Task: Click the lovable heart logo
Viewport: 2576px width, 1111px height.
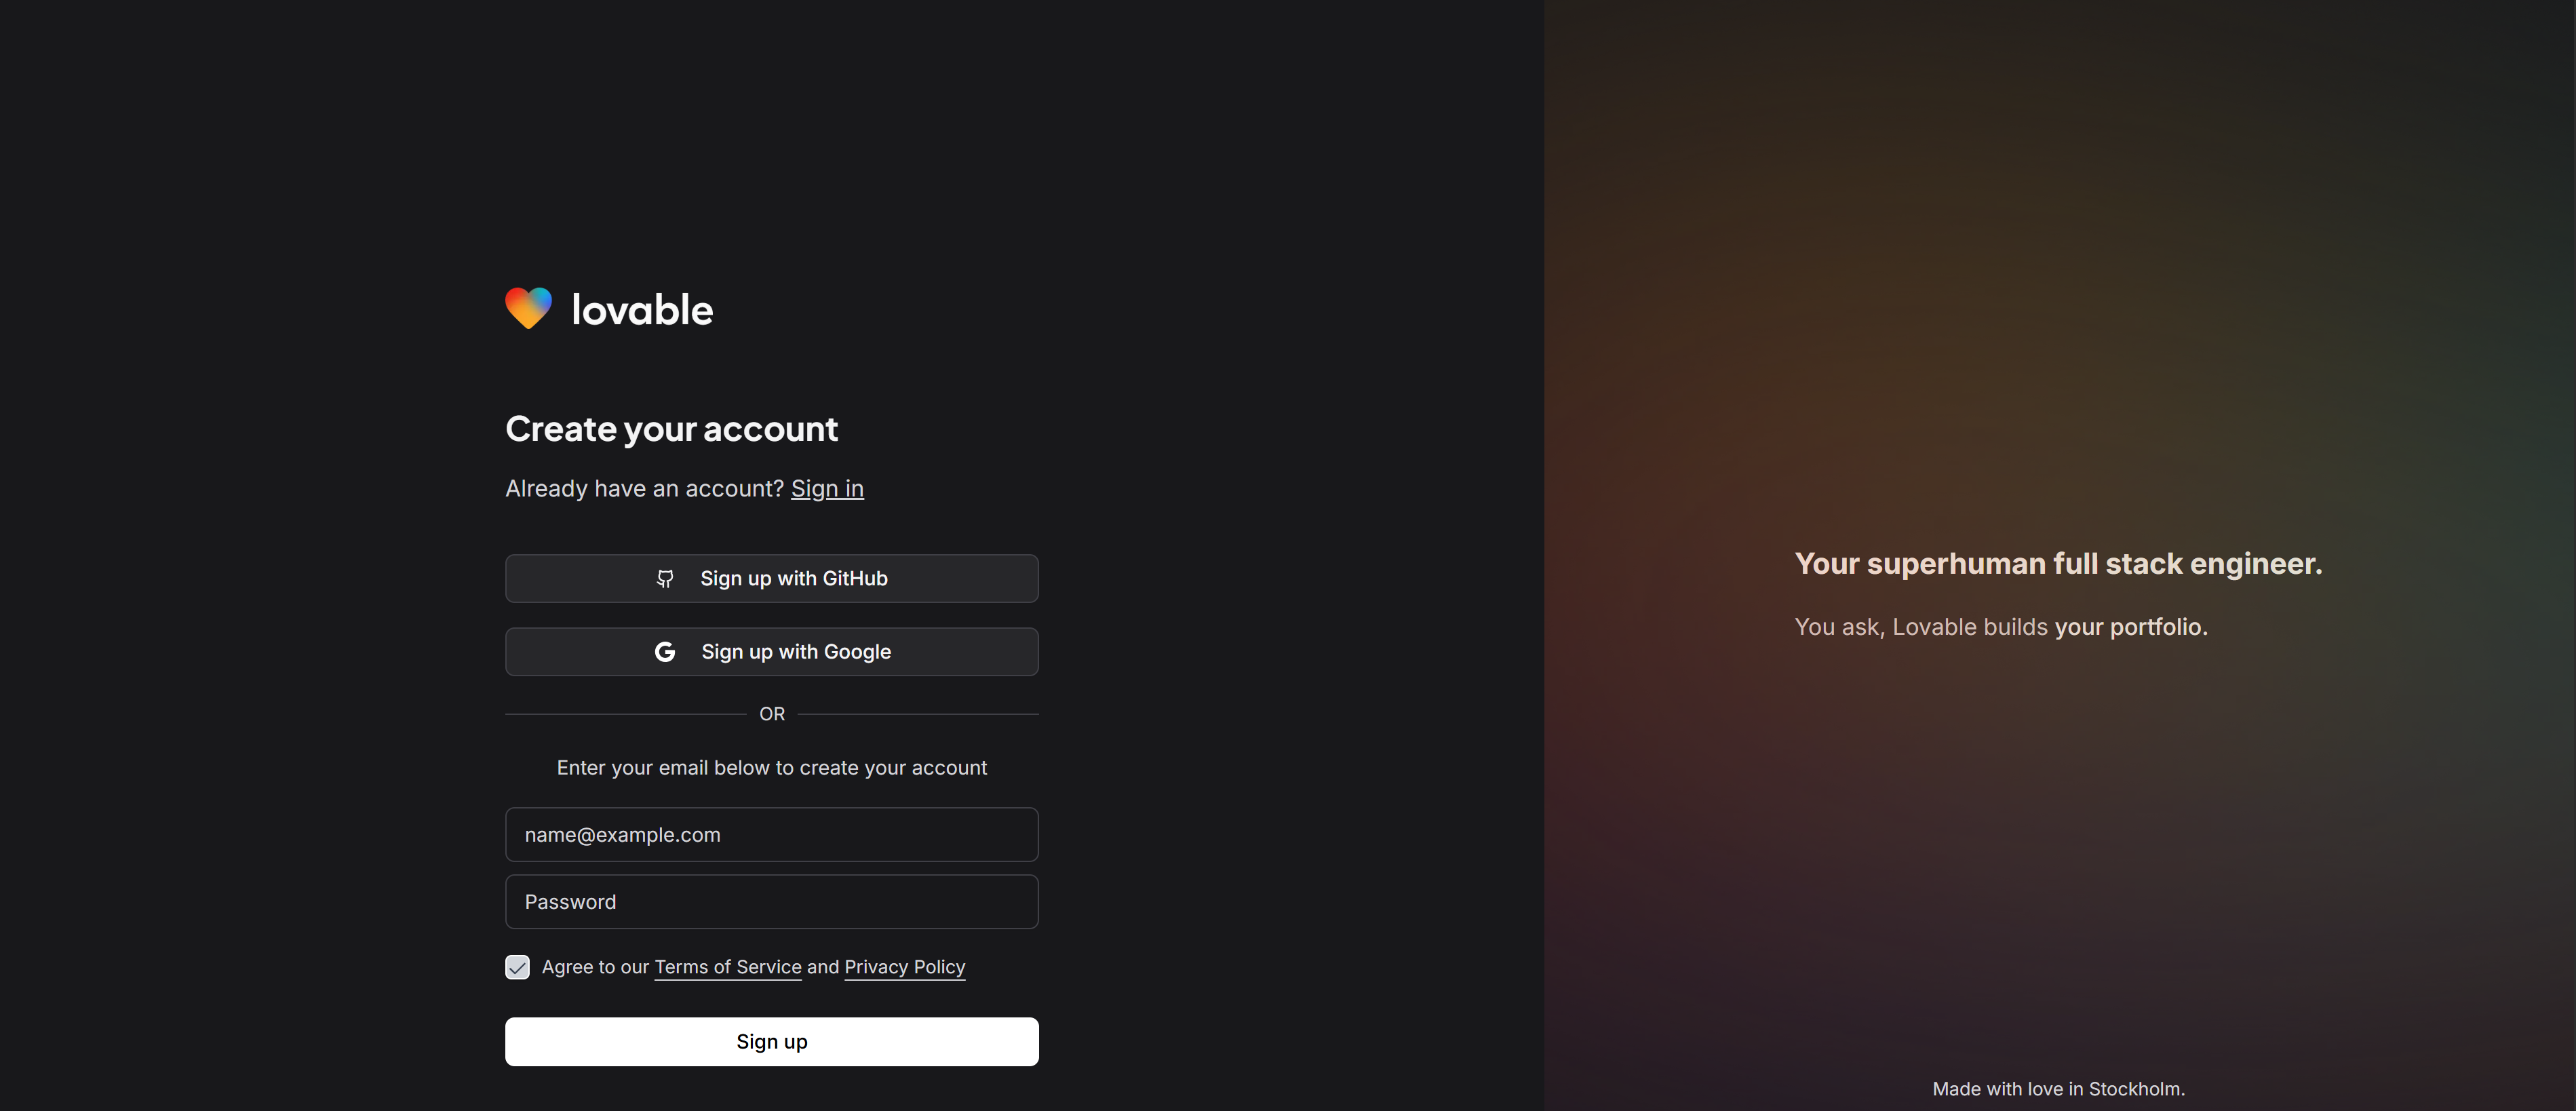Action: point(528,308)
